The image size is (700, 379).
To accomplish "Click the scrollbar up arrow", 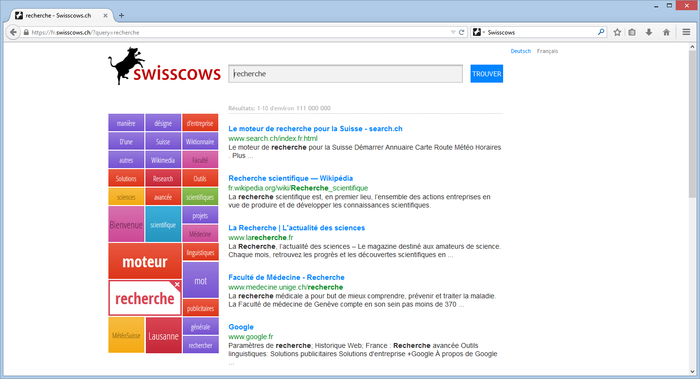I will tap(692, 46).
